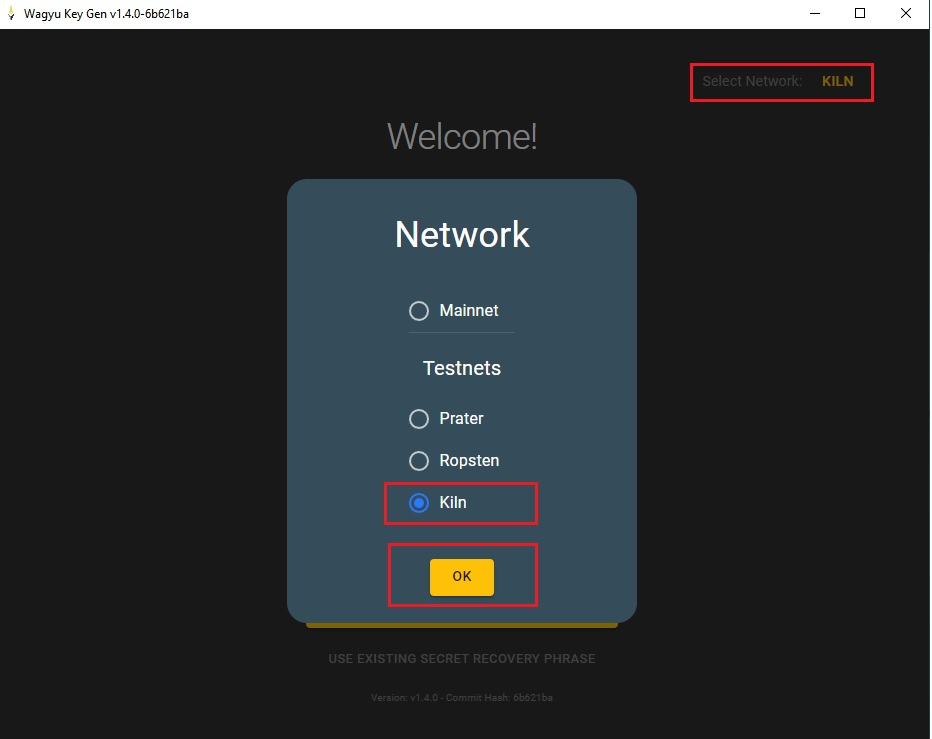Click the "Network" dialog title
The image size is (932, 739).
[x=462, y=234]
